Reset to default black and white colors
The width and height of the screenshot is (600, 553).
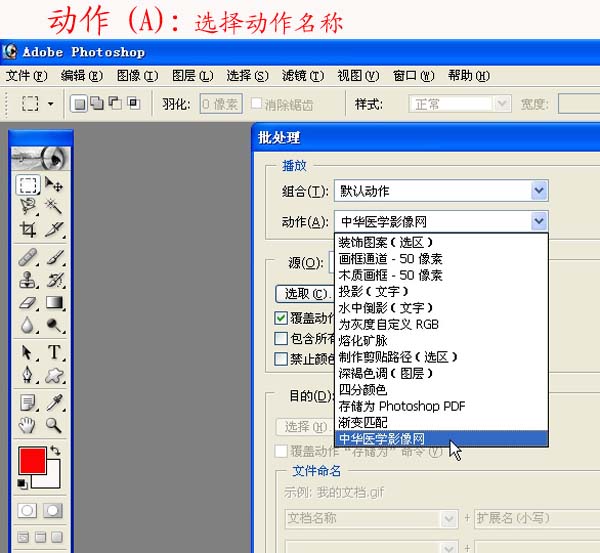coord(23,484)
